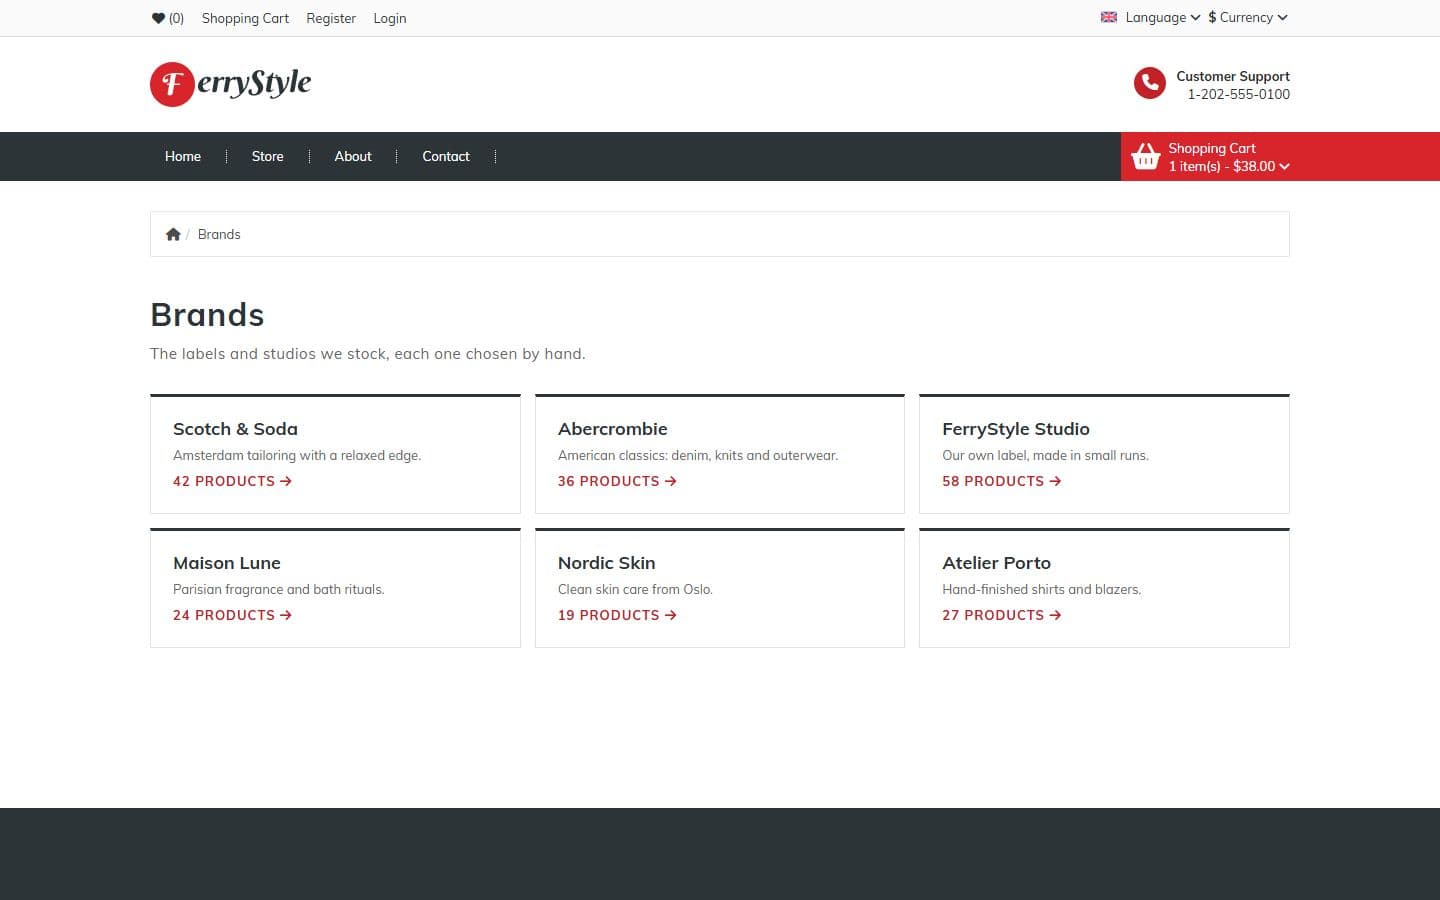Open the FerryStyle Studio brand title
This screenshot has width=1440, height=900.
coord(1016,429)
